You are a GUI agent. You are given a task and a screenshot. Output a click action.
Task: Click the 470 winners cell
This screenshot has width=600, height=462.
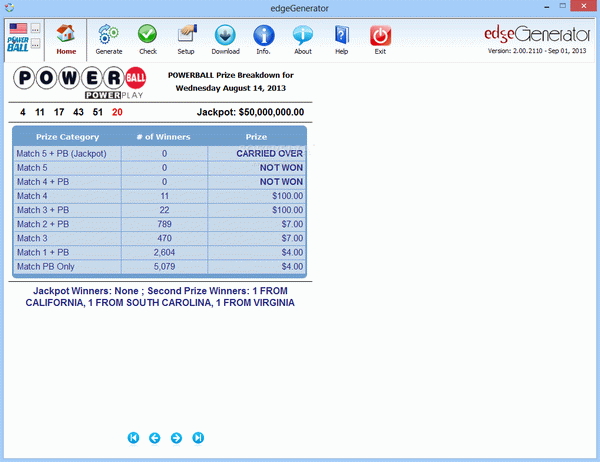click(165, 238)
